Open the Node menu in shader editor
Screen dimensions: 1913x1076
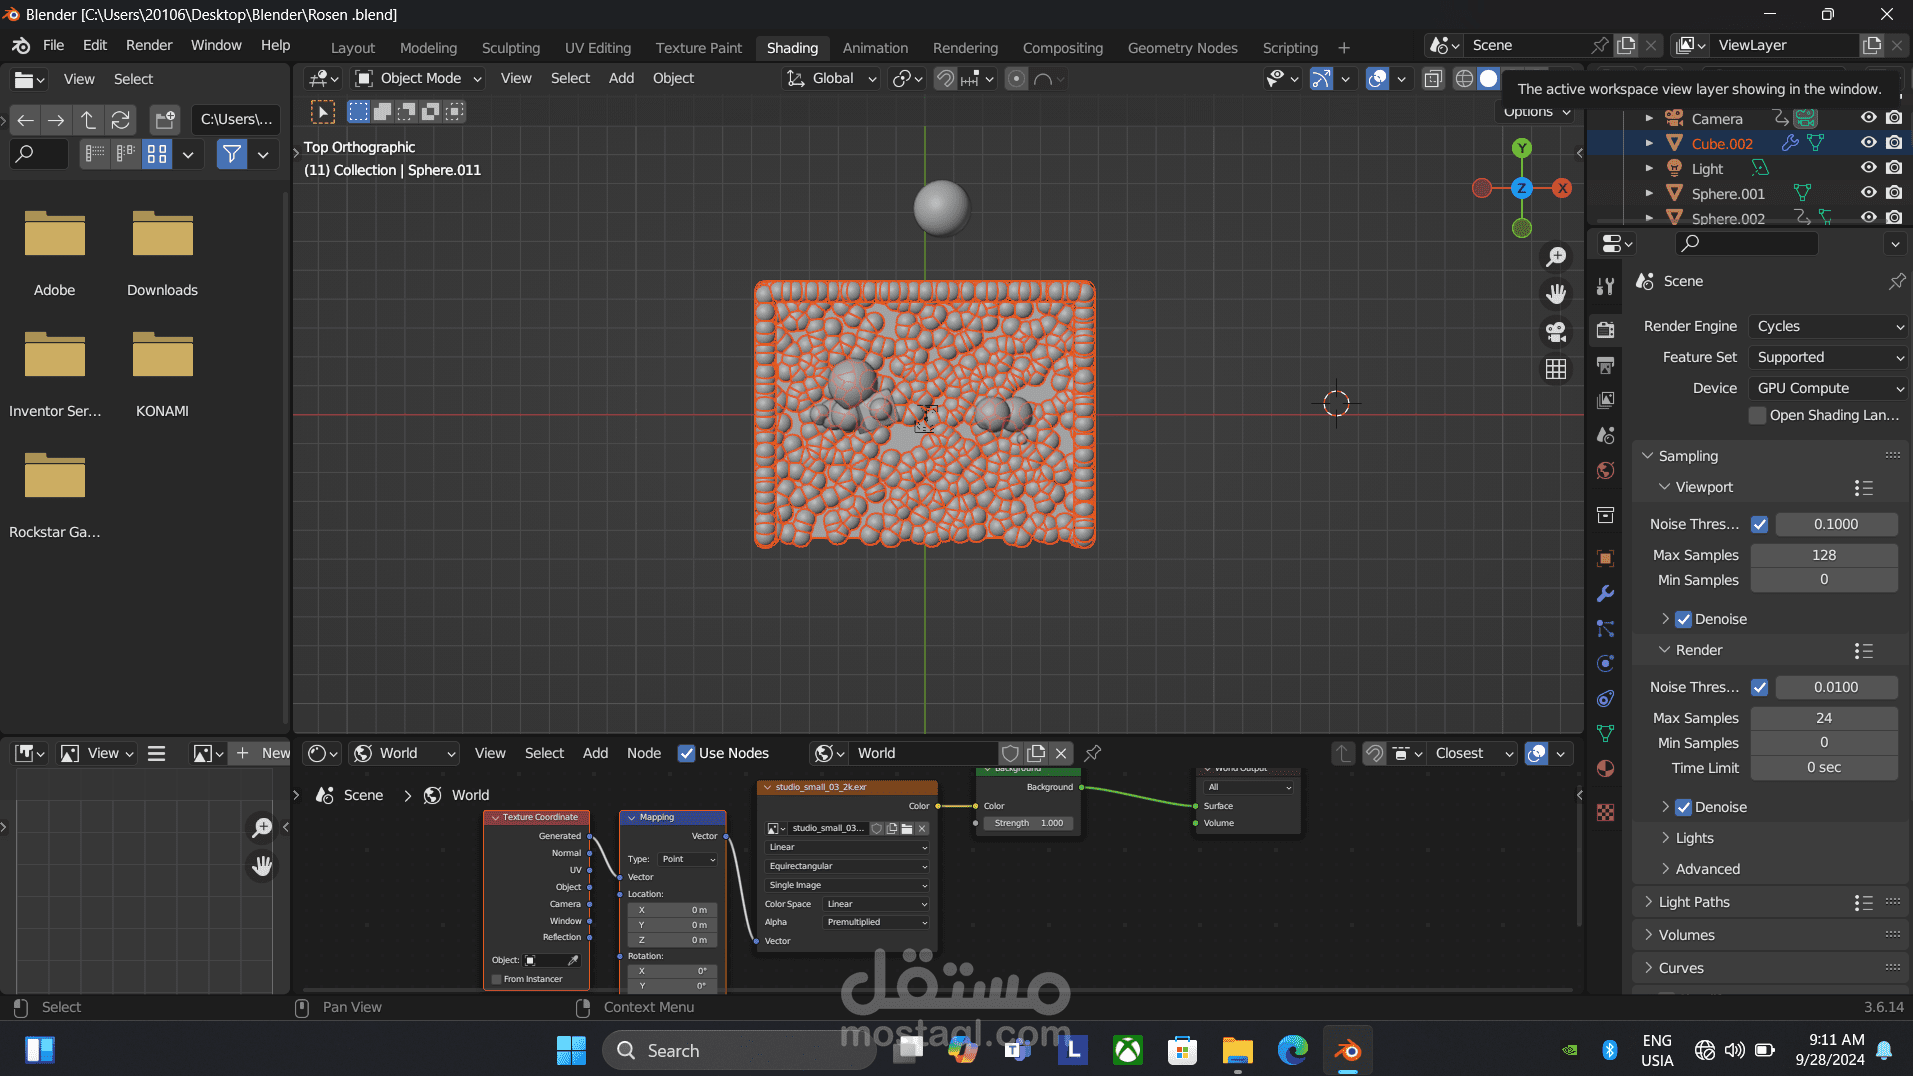click(644, 753)
